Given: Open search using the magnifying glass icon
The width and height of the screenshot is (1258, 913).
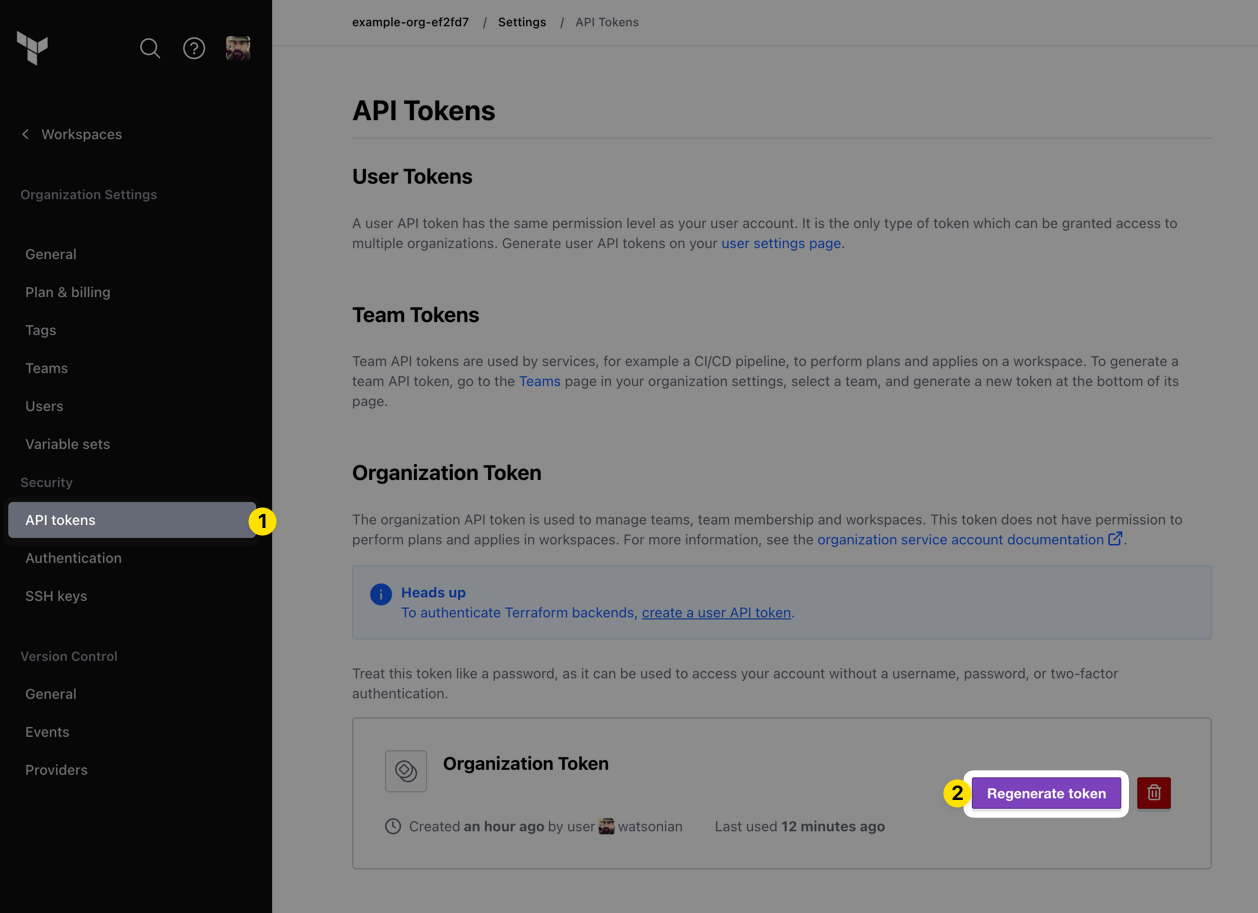Looking at the screenshot, I should [x=150, y=47].
